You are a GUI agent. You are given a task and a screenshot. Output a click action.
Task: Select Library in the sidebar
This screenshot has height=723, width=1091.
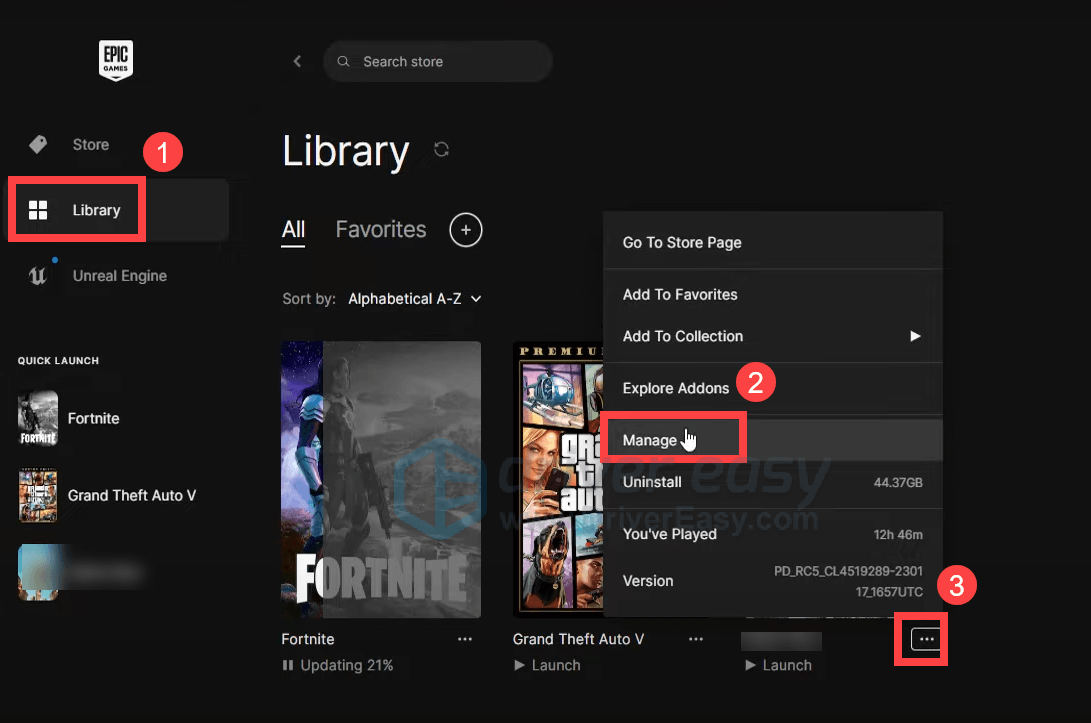96,210
